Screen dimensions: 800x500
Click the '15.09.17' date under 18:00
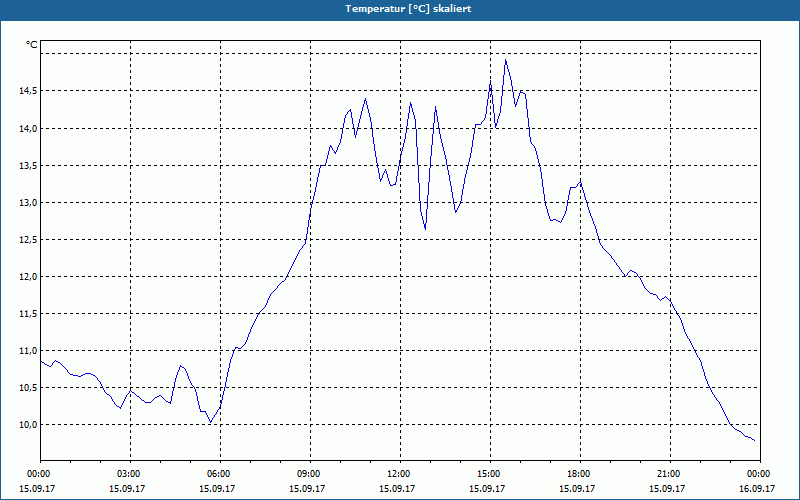point(577,488)
